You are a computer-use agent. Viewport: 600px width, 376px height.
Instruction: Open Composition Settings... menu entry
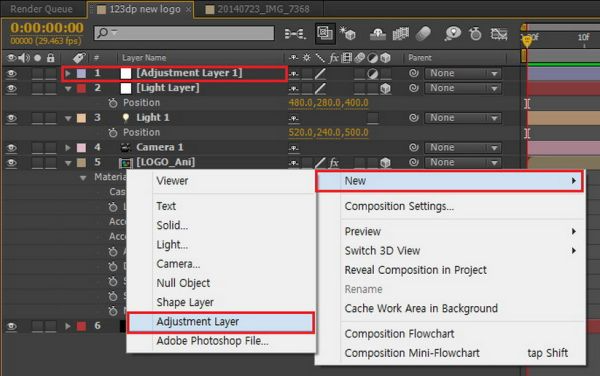[399, 206]
